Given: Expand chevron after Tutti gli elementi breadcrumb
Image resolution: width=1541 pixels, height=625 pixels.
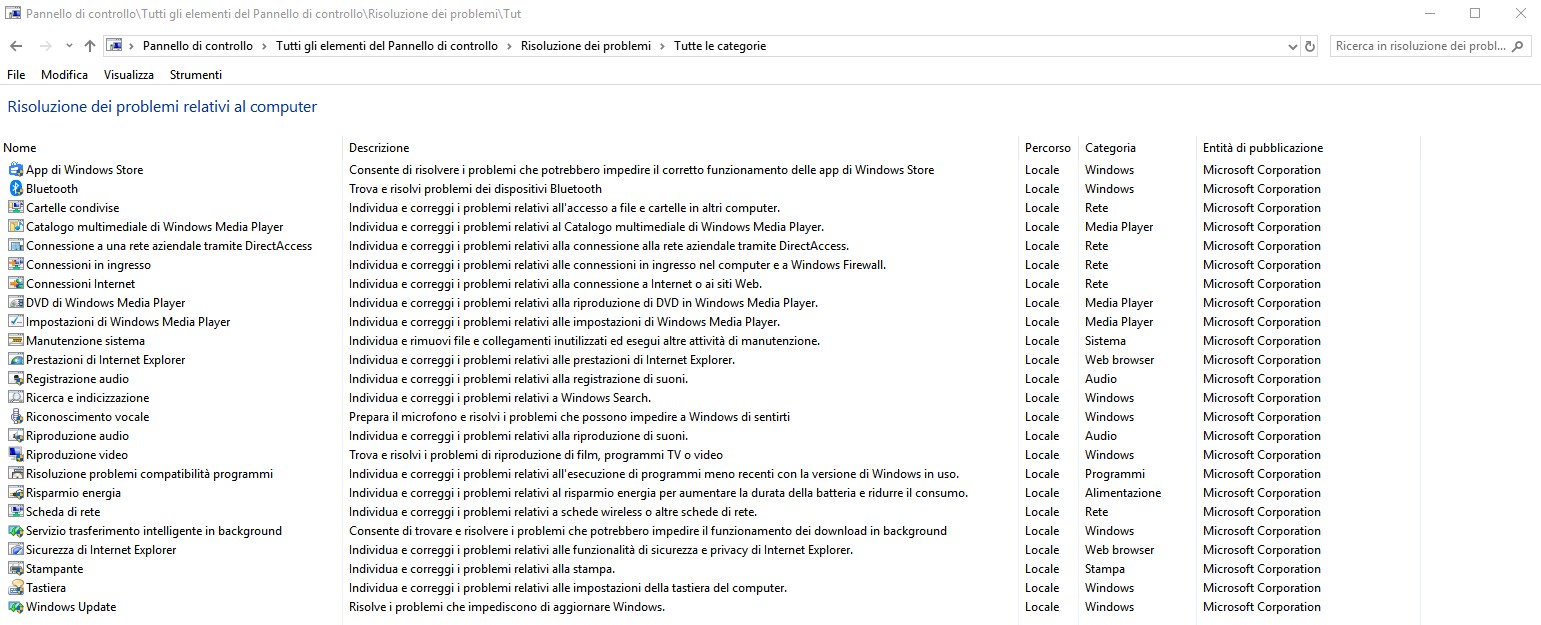Looking at the screenshot, I should [x=509, y=46].
